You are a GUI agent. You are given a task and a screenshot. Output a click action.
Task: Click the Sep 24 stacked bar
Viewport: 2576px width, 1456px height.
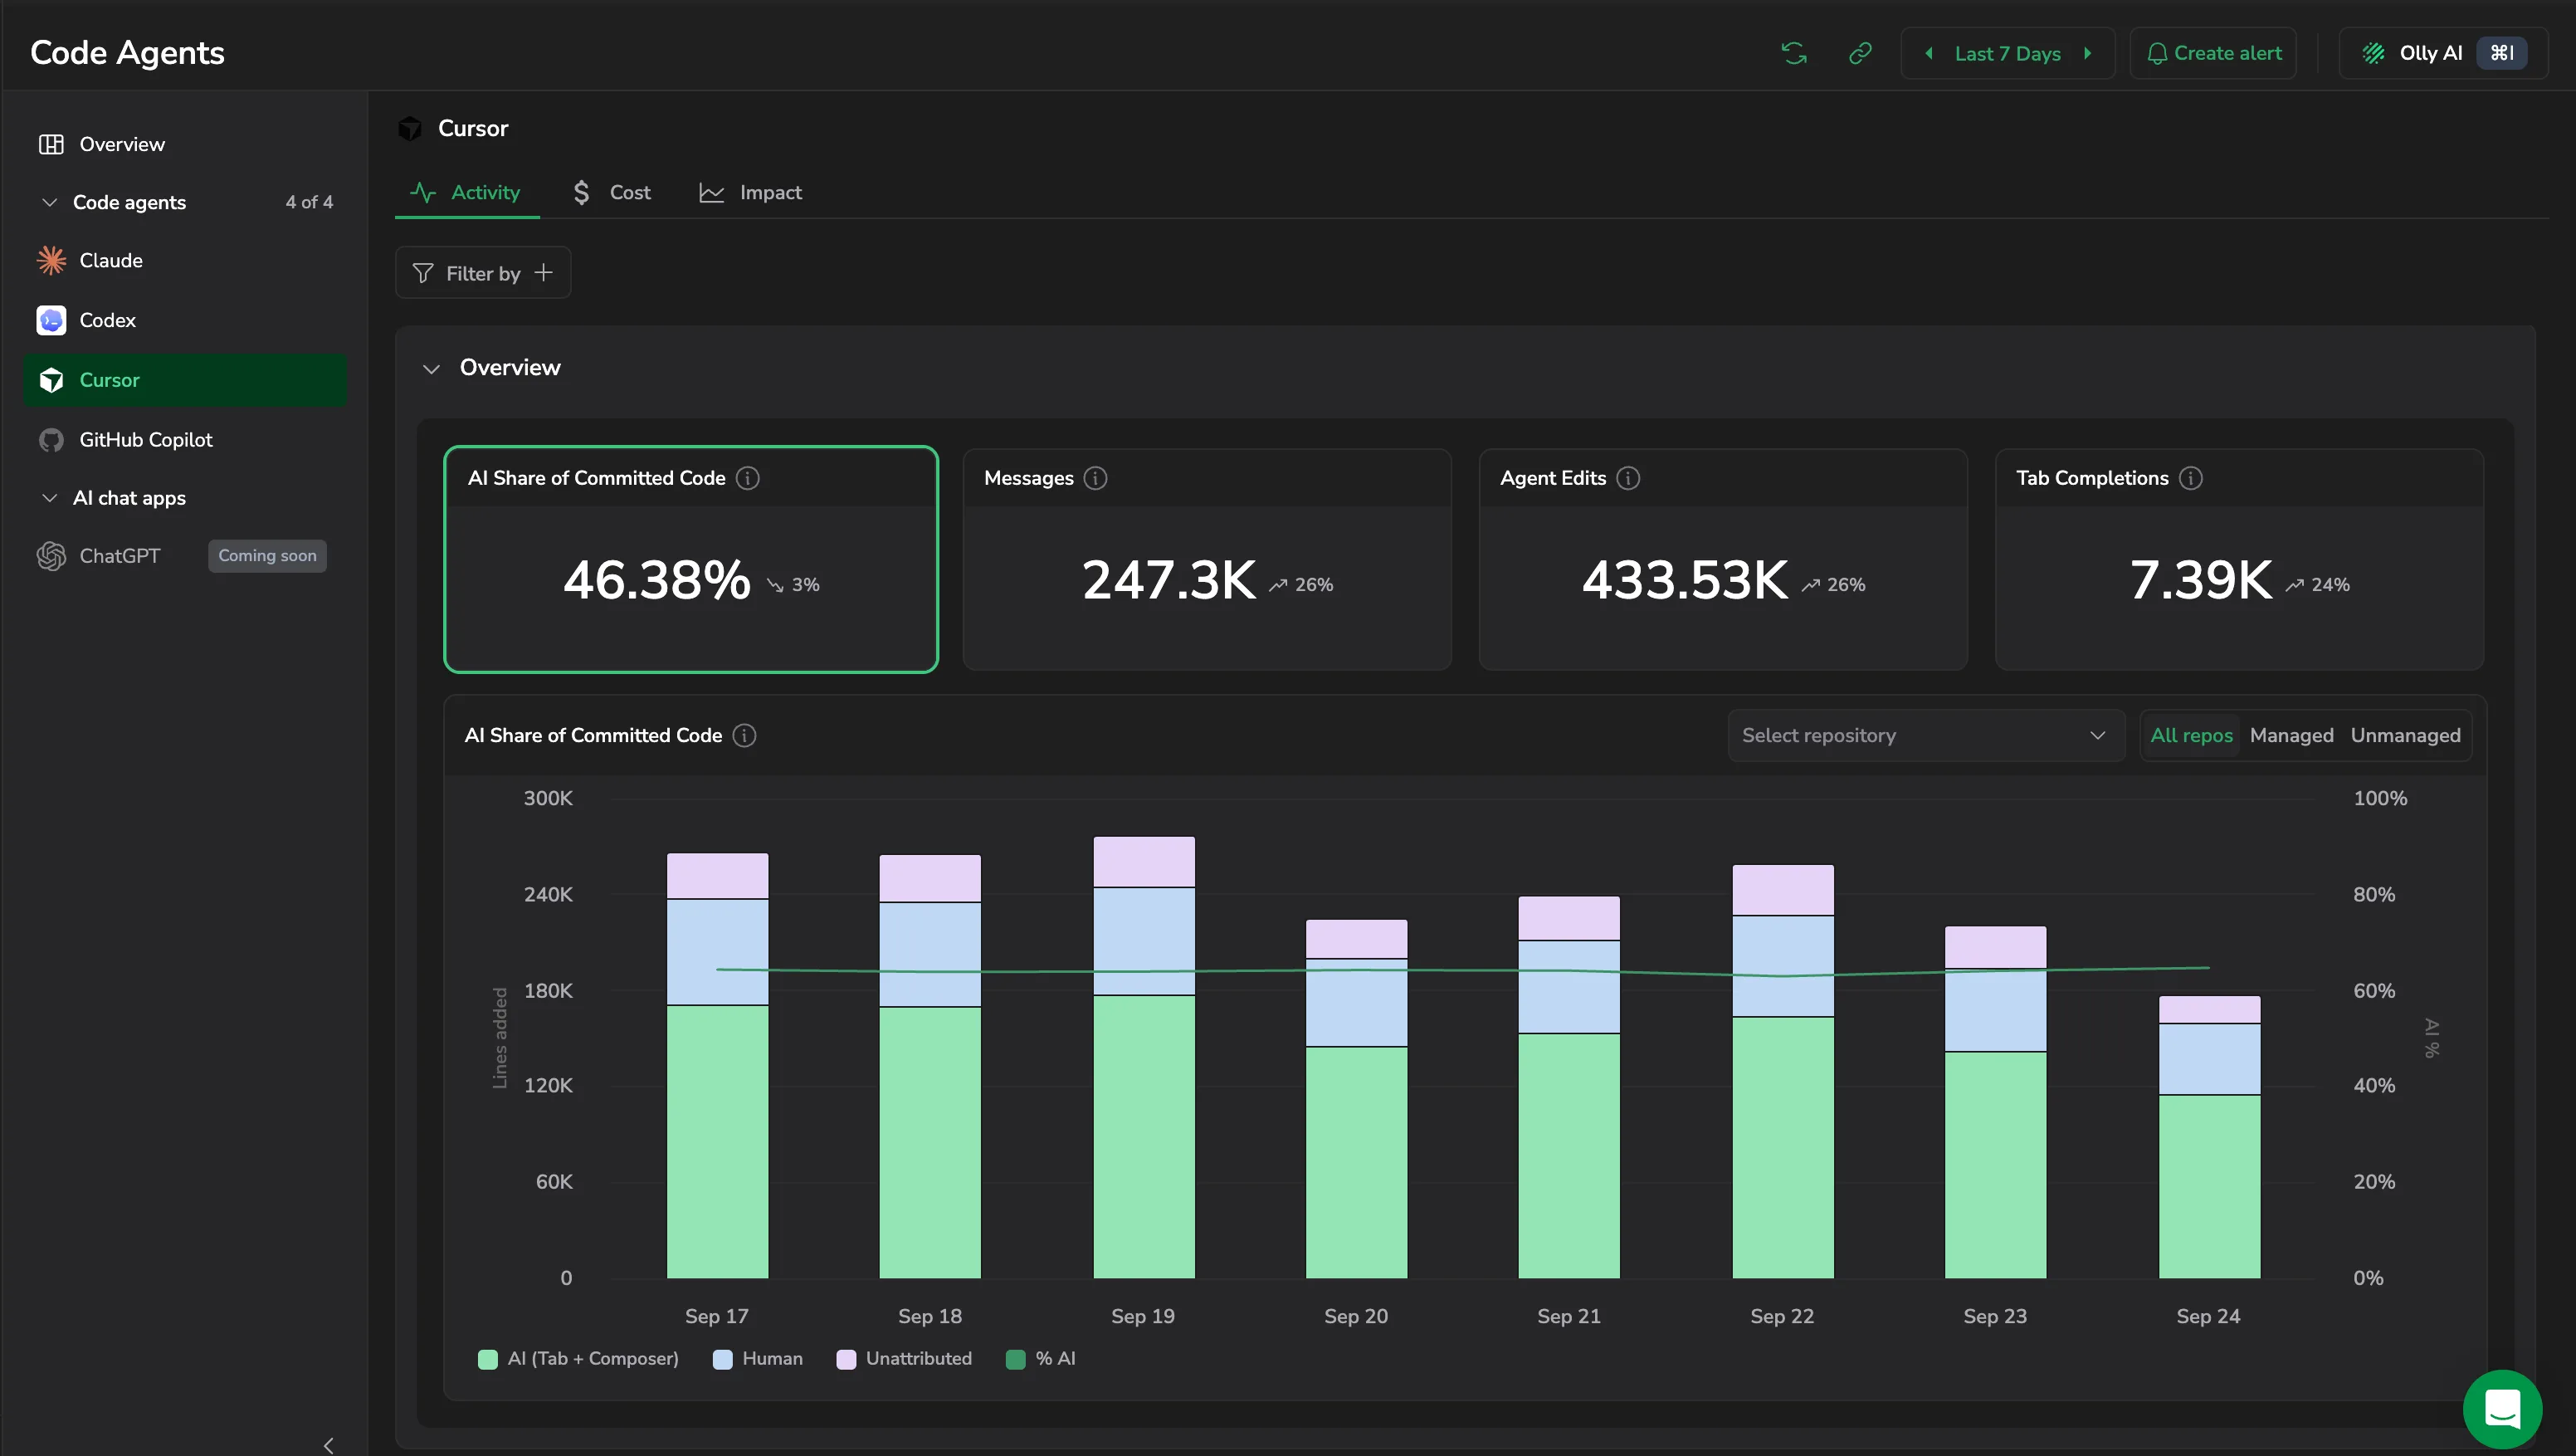2209,1137
